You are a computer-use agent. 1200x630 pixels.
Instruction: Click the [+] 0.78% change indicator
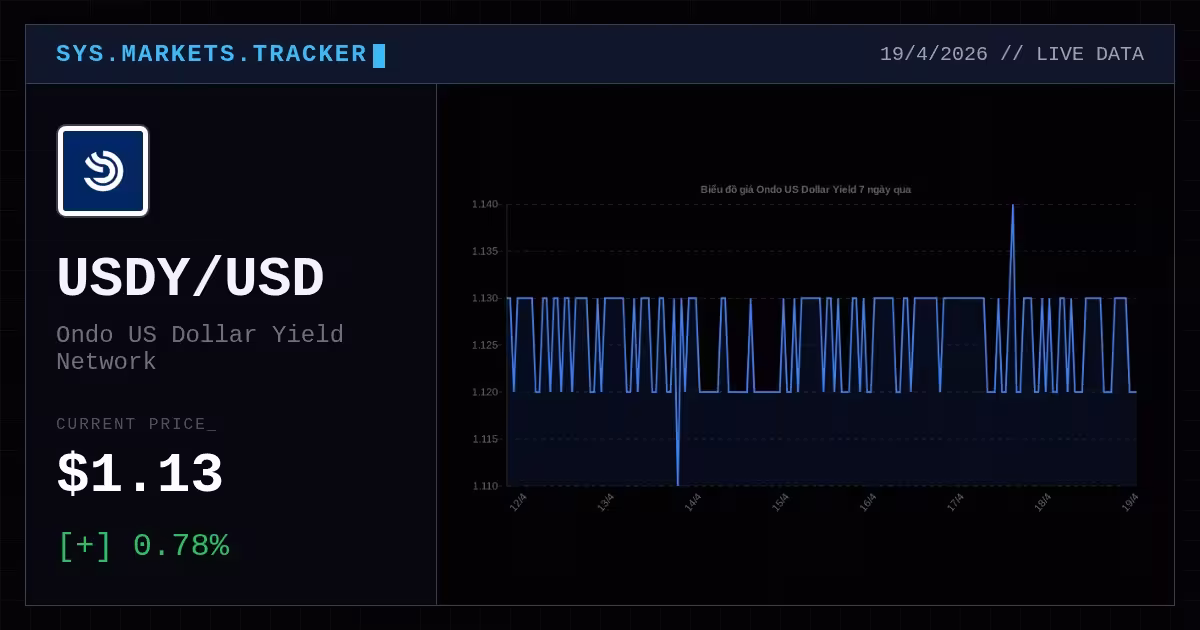click(144, 546)
